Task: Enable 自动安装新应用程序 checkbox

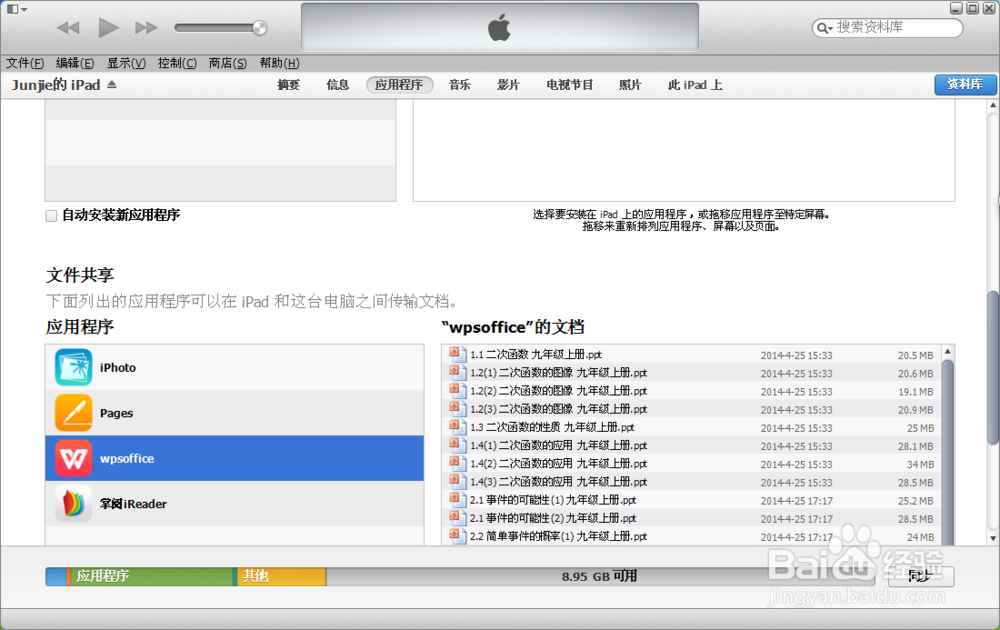Action: click(52, 216)
